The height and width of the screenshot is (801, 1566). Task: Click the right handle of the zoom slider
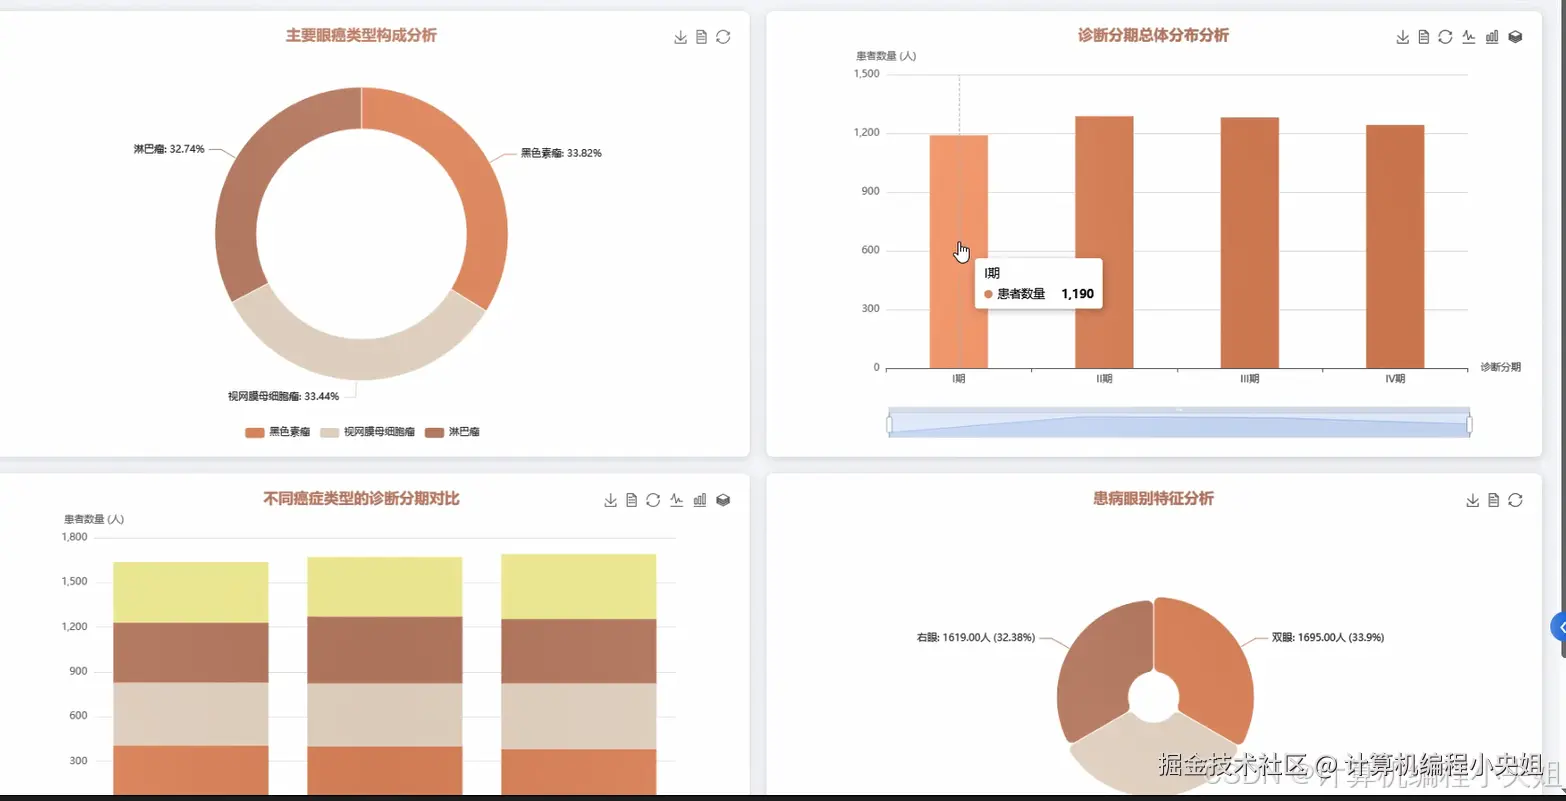[x=1469, y=425]
